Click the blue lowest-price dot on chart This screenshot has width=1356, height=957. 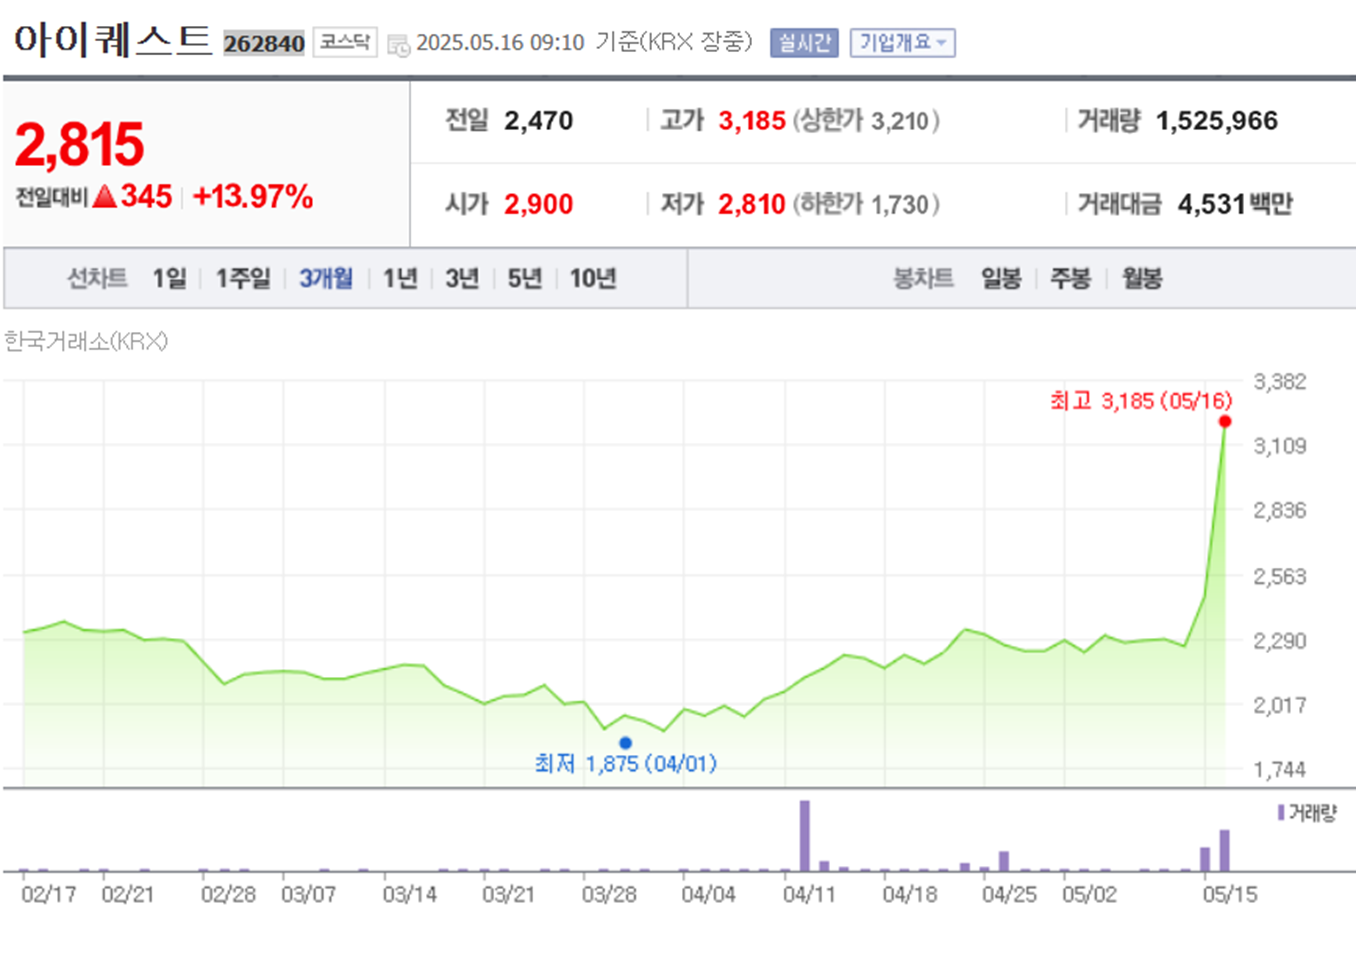625,743
